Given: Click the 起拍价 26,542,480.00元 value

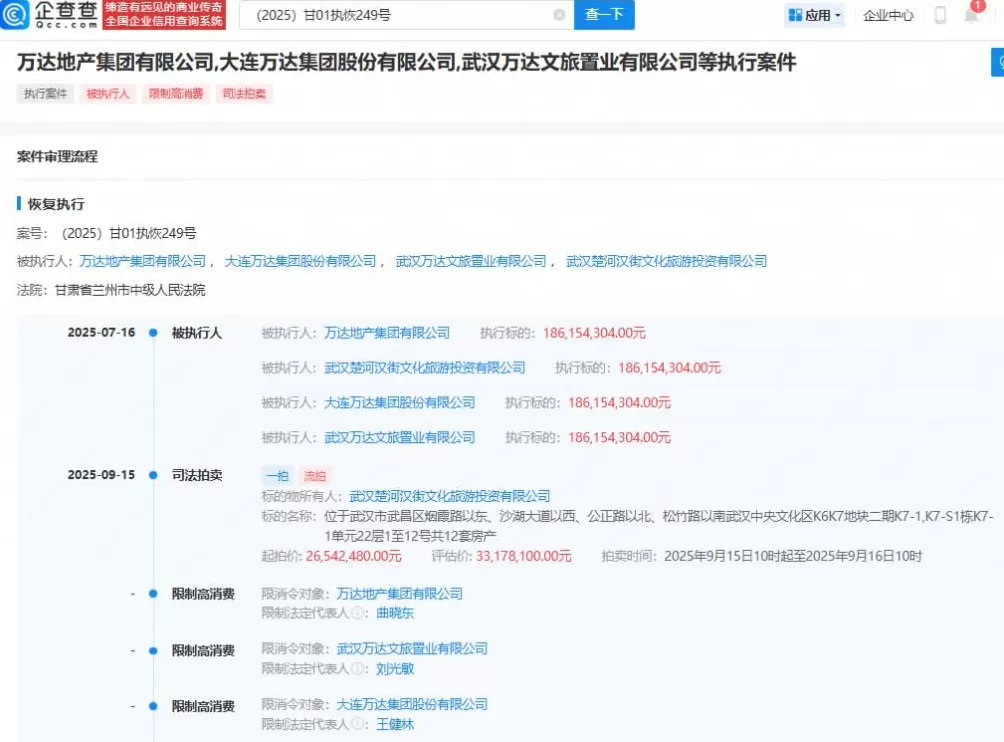Looking at the screenshot, I should [x=353, y=556].
